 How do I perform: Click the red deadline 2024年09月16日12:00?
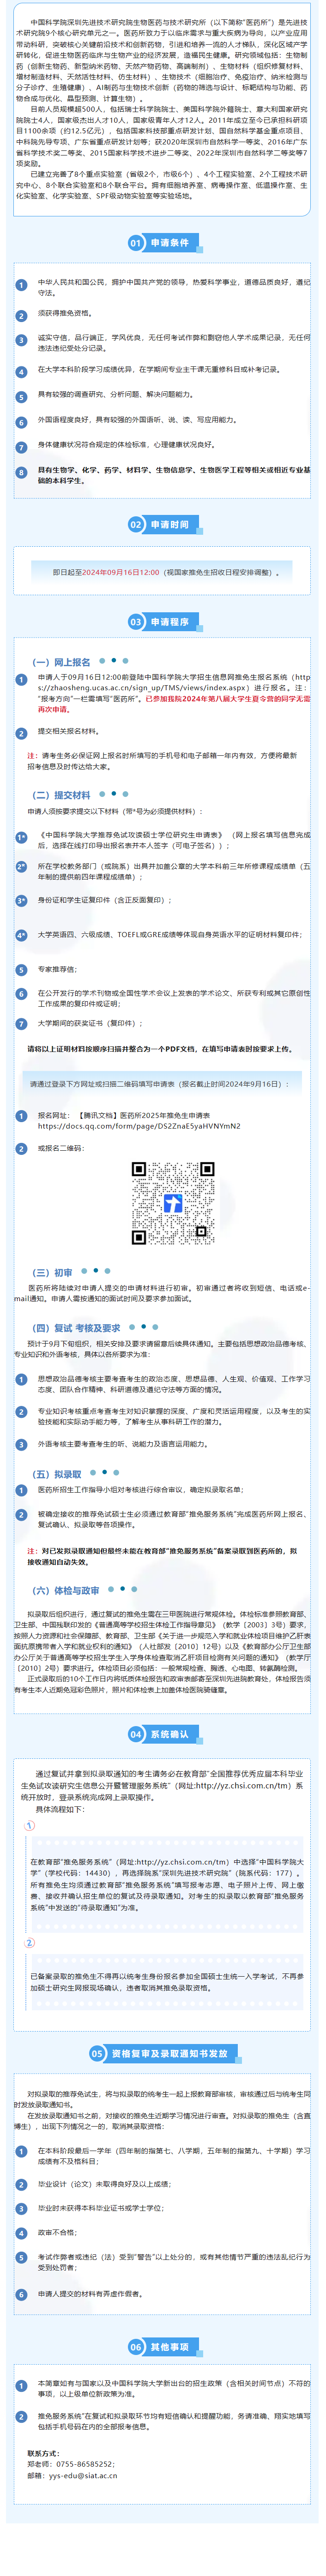pos(120,573)
